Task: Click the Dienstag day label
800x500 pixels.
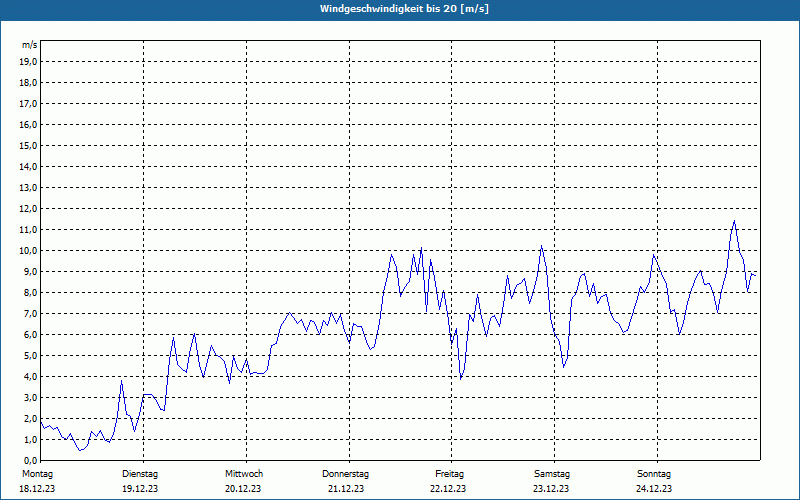Action: click(140, 474)
